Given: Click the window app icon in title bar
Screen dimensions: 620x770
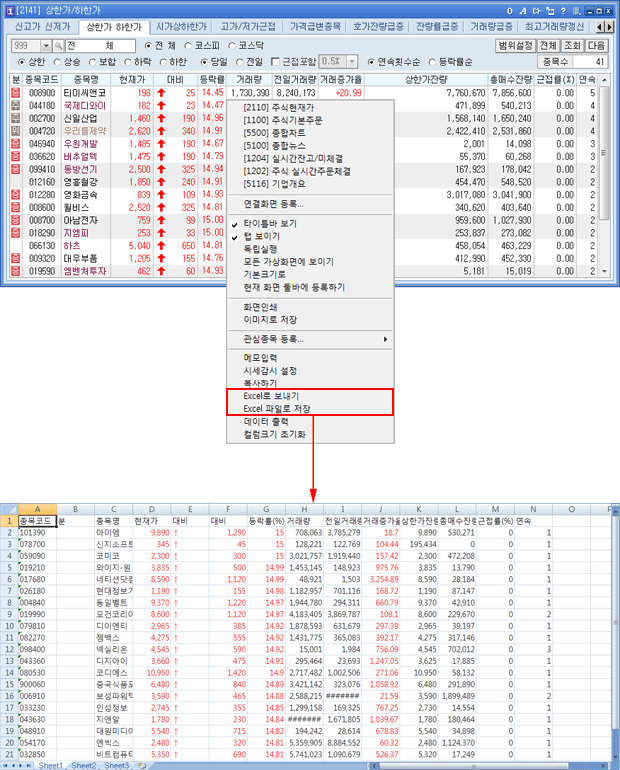Looking at the screenshot, I should click(10, 8).
